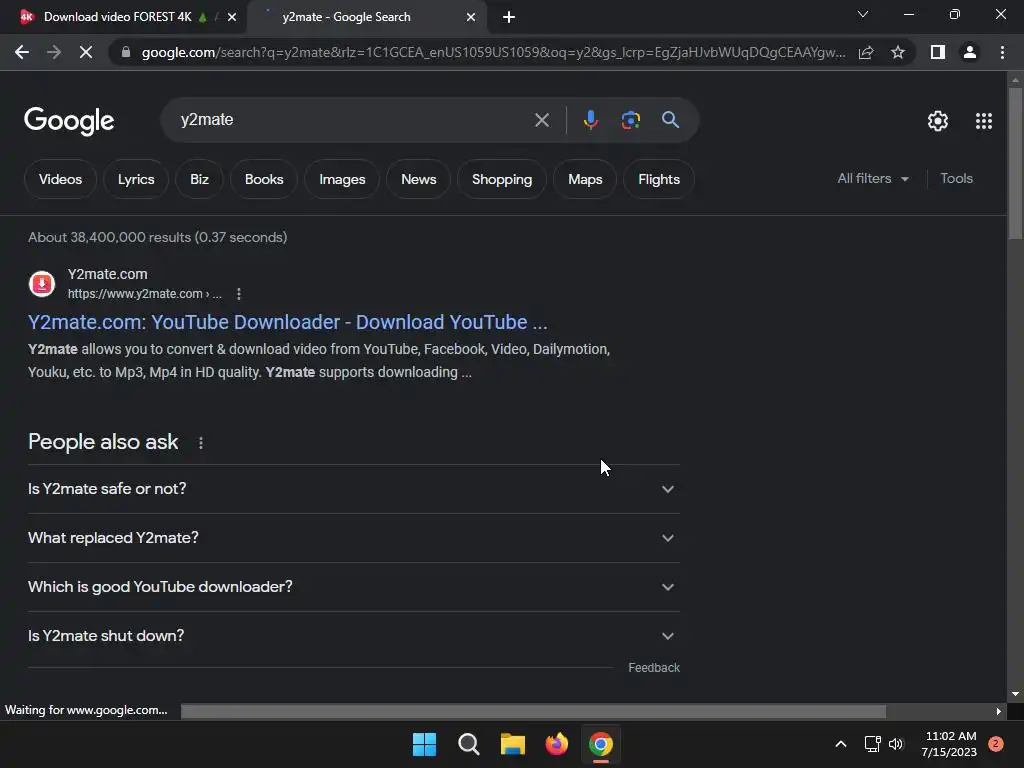The height and width of the screenshot is (768, 1024).
Task: Open People also ask options menu
Action: pyautogui.click(x=200, y=443)
